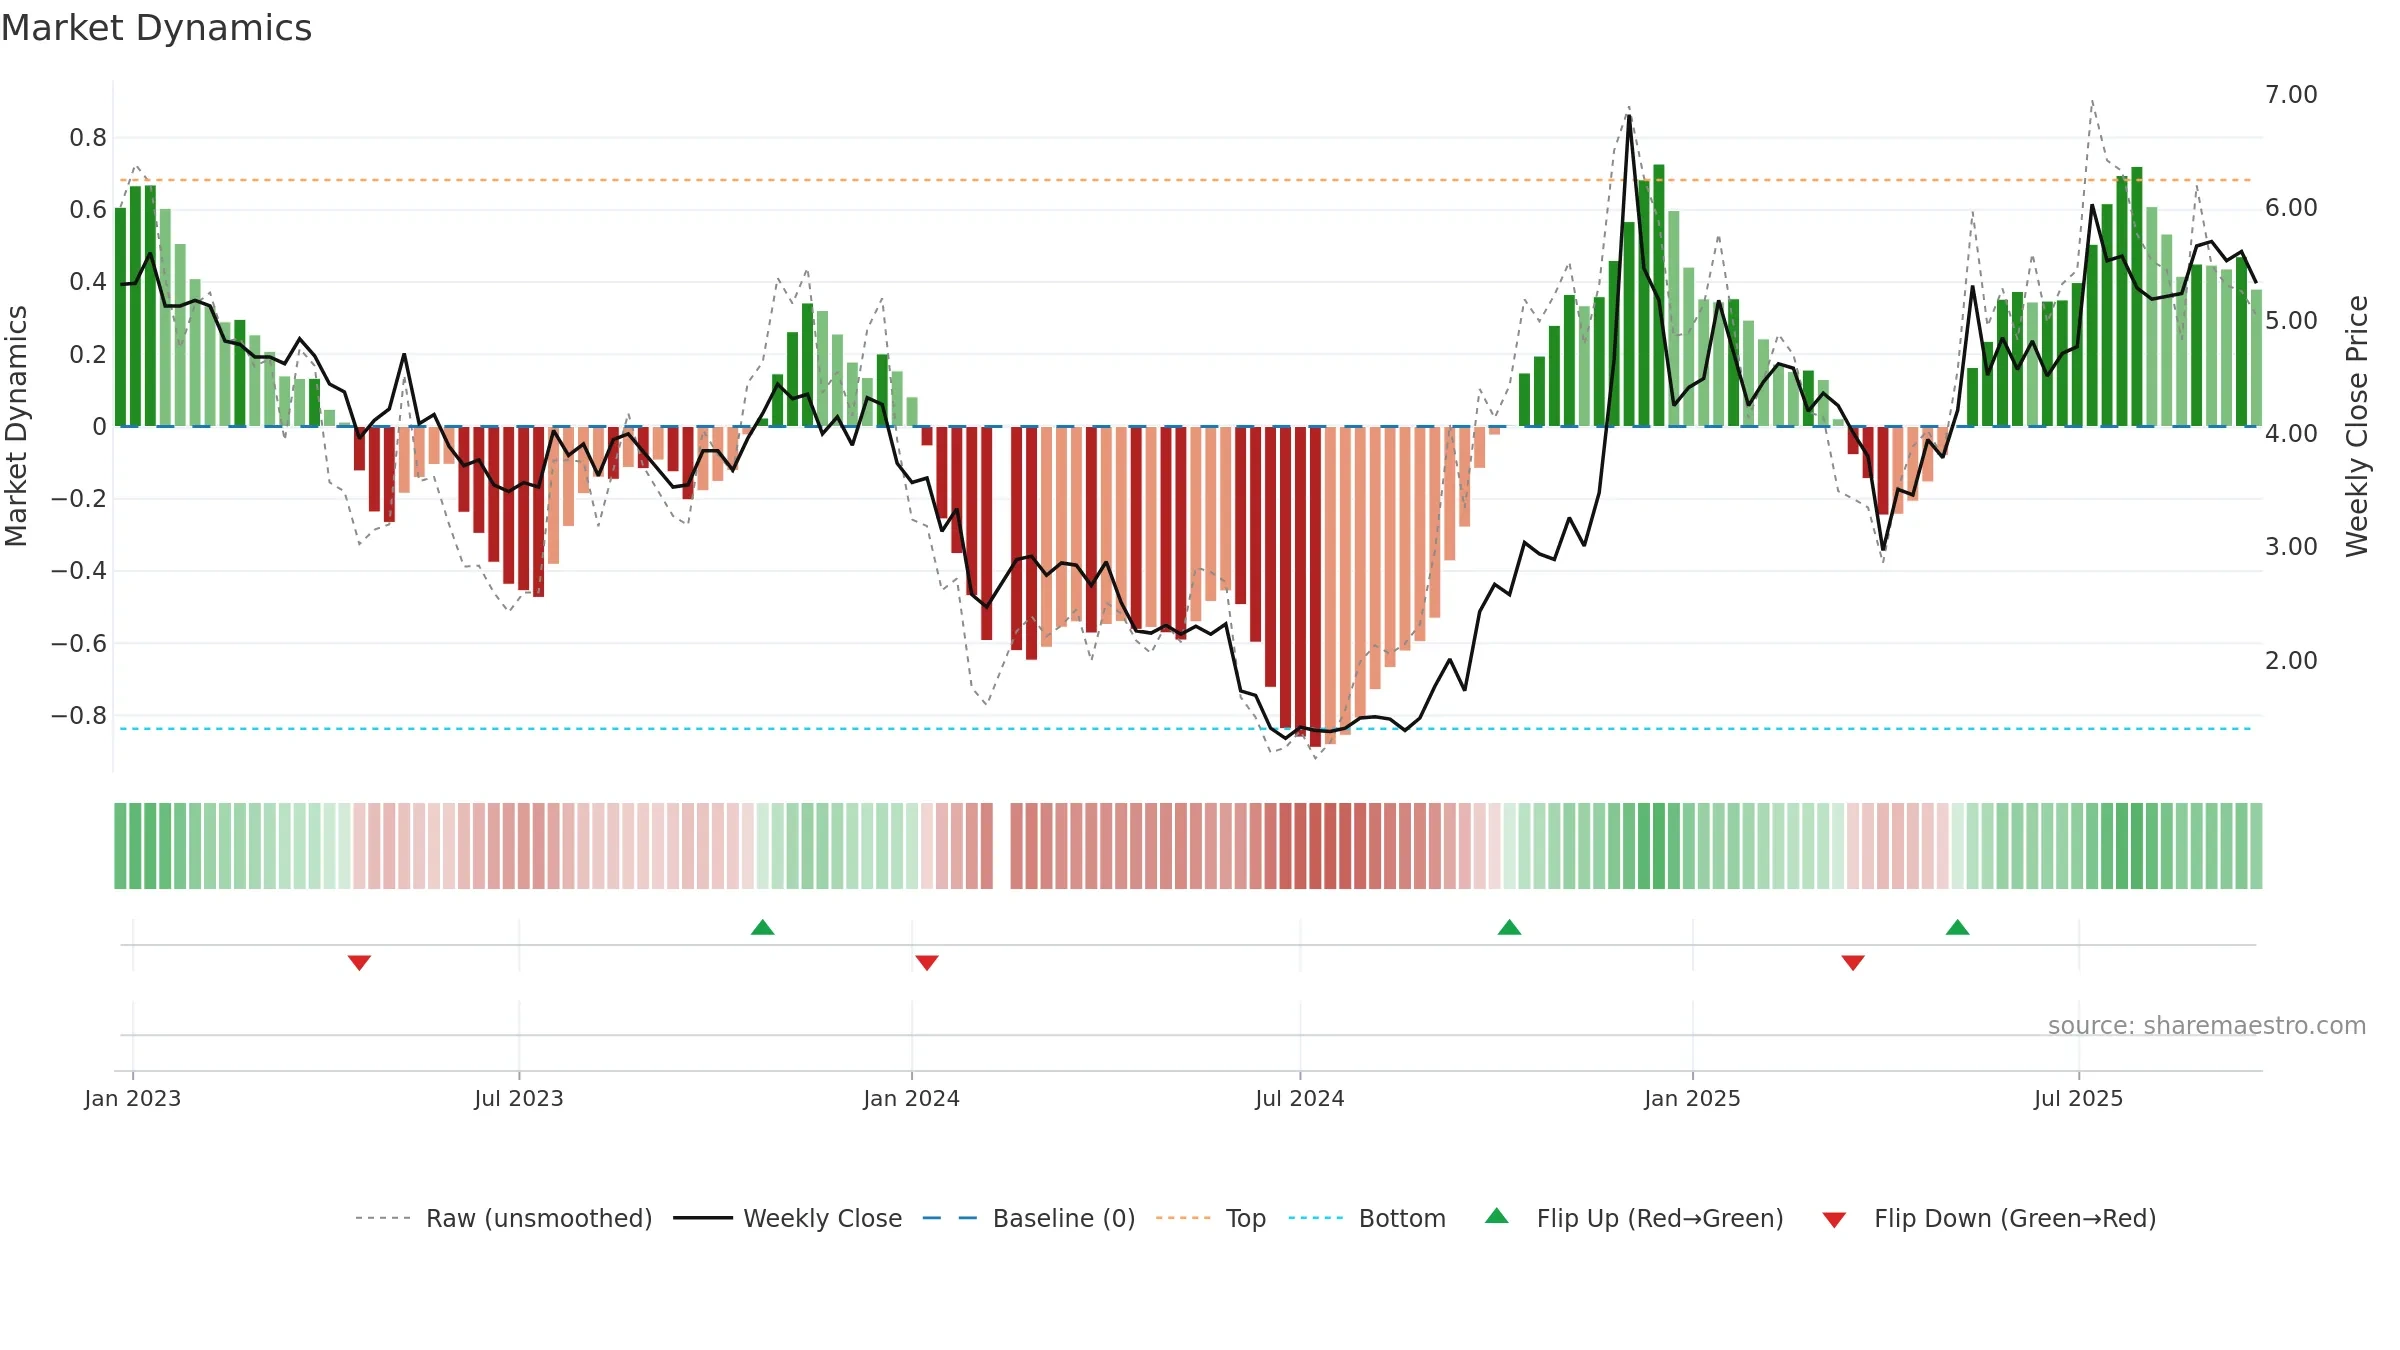Click the −0.8 left axis tick label
This screenshot has width=2400, height=1350.
(79, 716)
